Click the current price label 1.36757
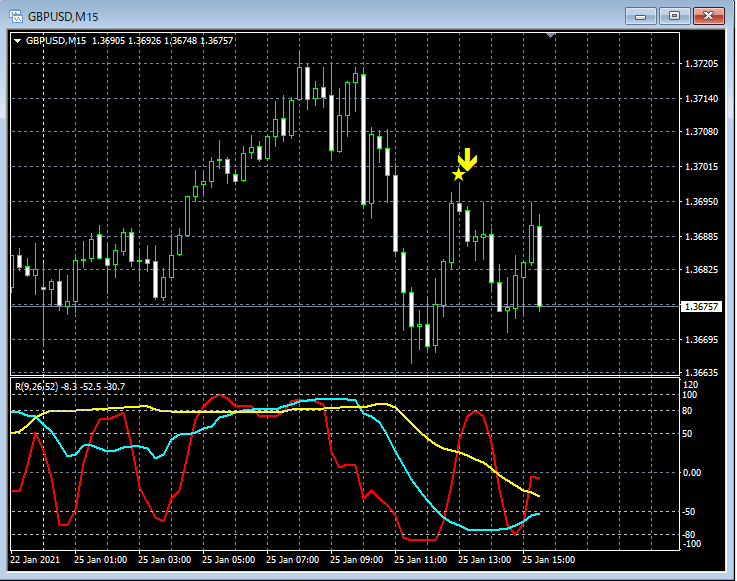The image size is (737, 581). click(701, 306)
